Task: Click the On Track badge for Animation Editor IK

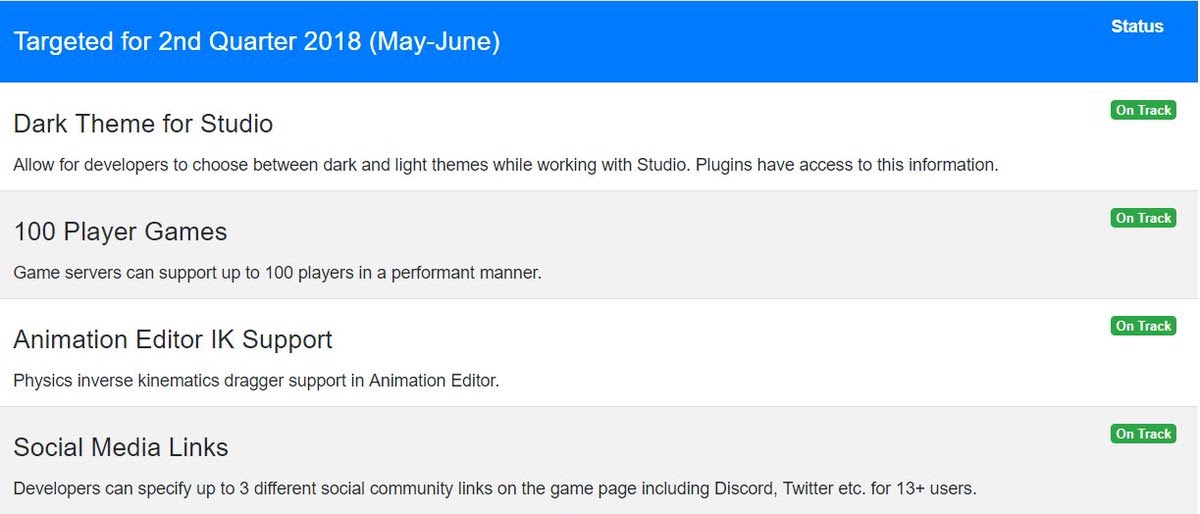Action: [x=1143, y=326]
